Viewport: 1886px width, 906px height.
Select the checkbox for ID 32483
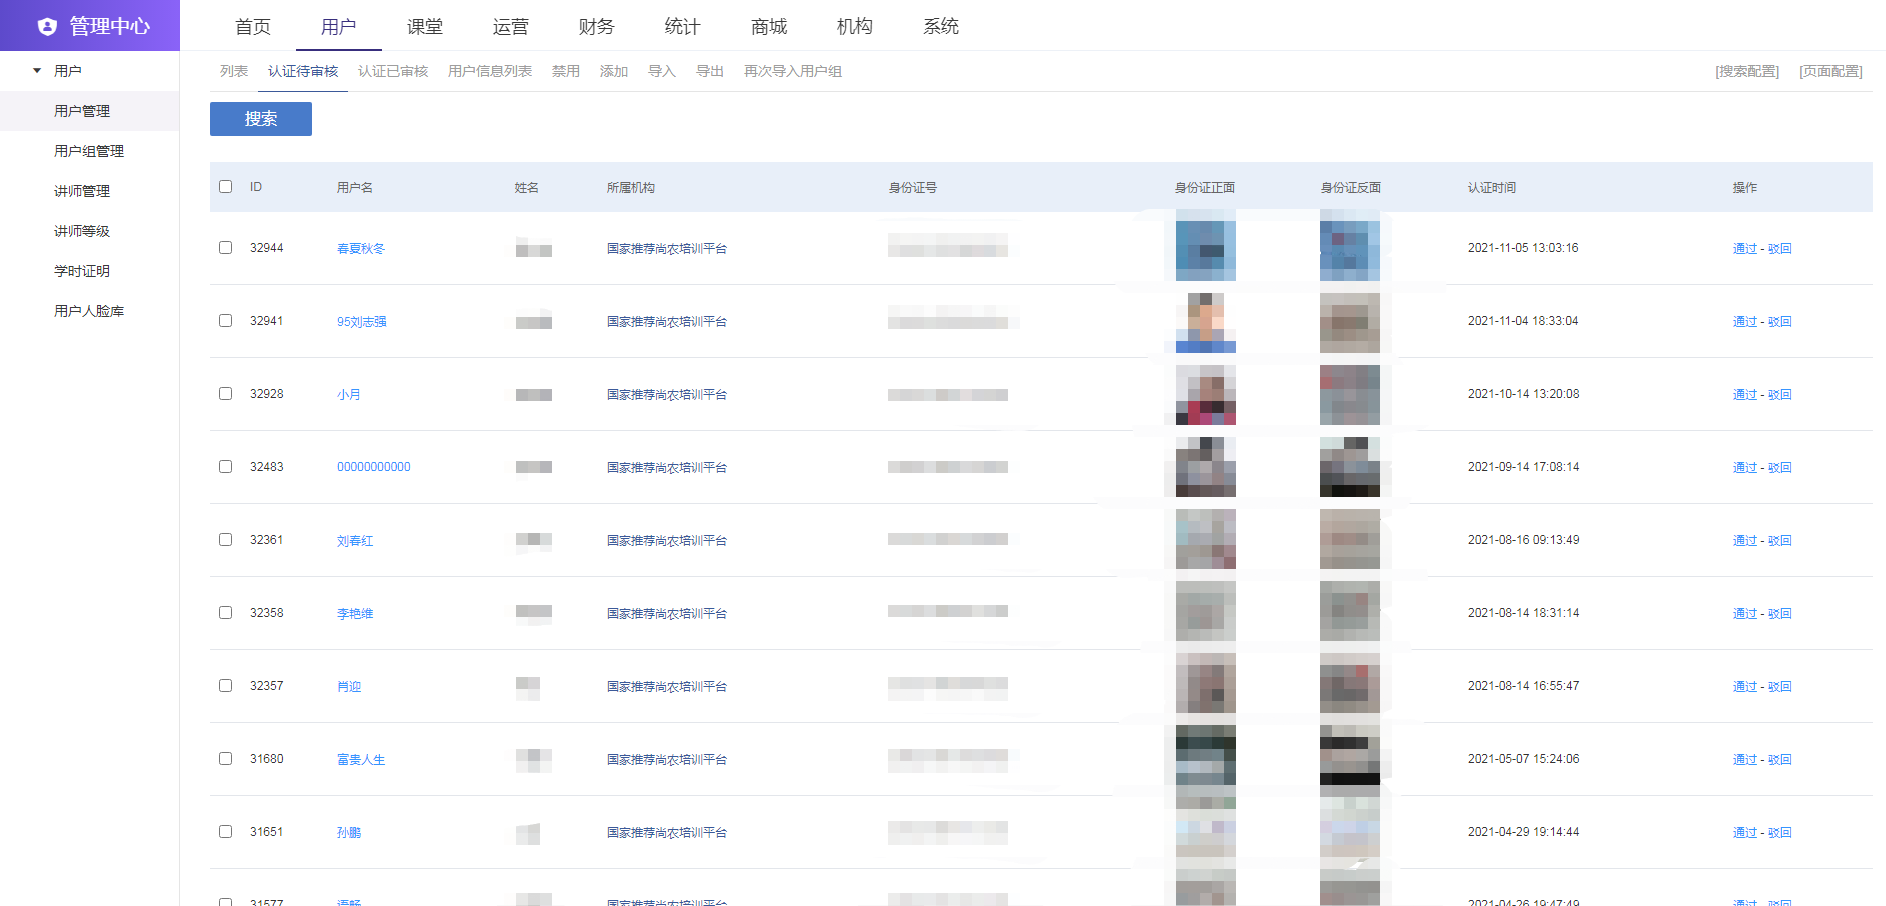[225, 467]
